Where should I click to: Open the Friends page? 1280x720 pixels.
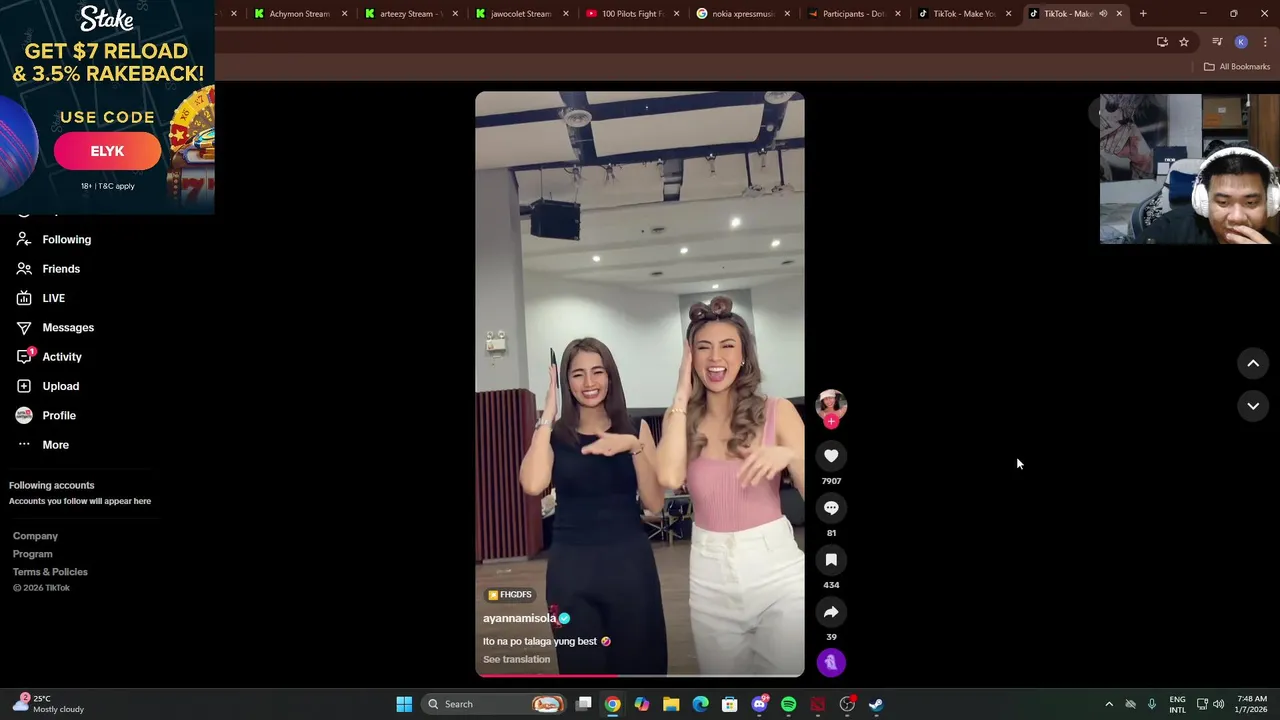(48, 269)
